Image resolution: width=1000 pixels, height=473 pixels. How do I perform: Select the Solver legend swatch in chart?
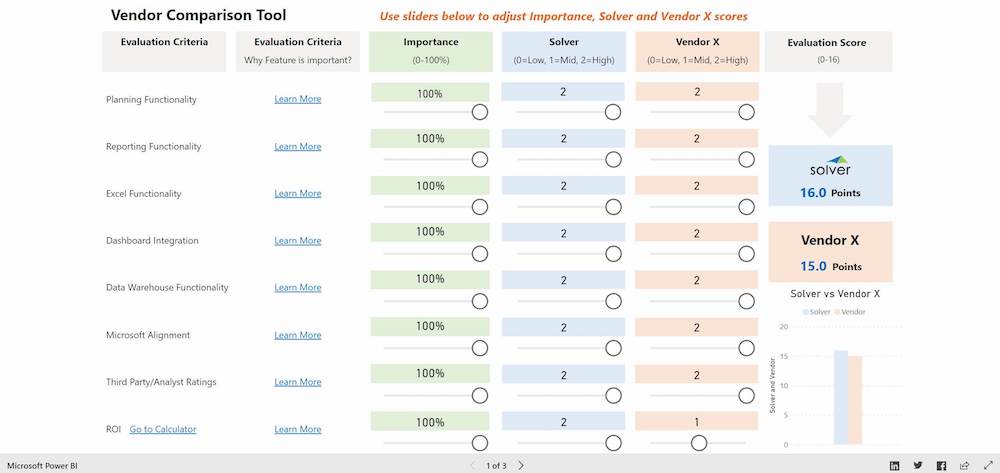806,312
